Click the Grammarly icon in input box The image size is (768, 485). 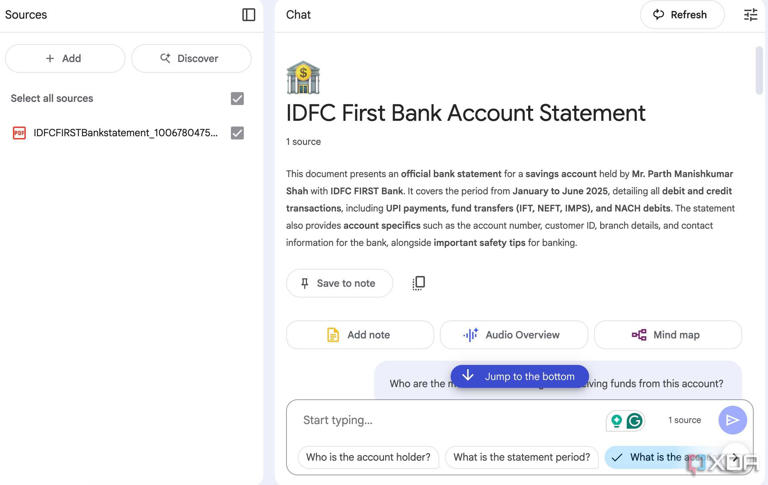click(635, 421)
